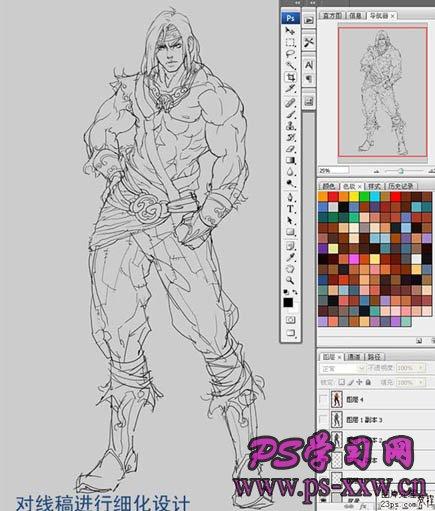Show the hidden layer 图层 4
The width and height of the screenshot is (435, 511).
point(323,399)
